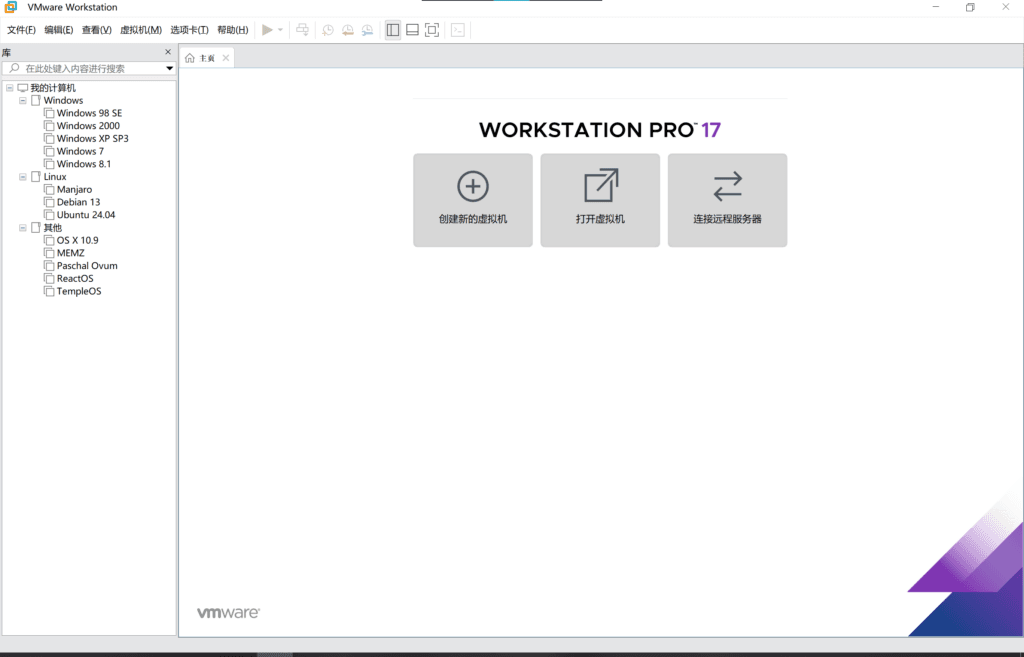Image resolution: width=1024 pixels, height=657 pixels.
Task: Select the Manjaro virtual machine
Action: (x=74, y=189)
